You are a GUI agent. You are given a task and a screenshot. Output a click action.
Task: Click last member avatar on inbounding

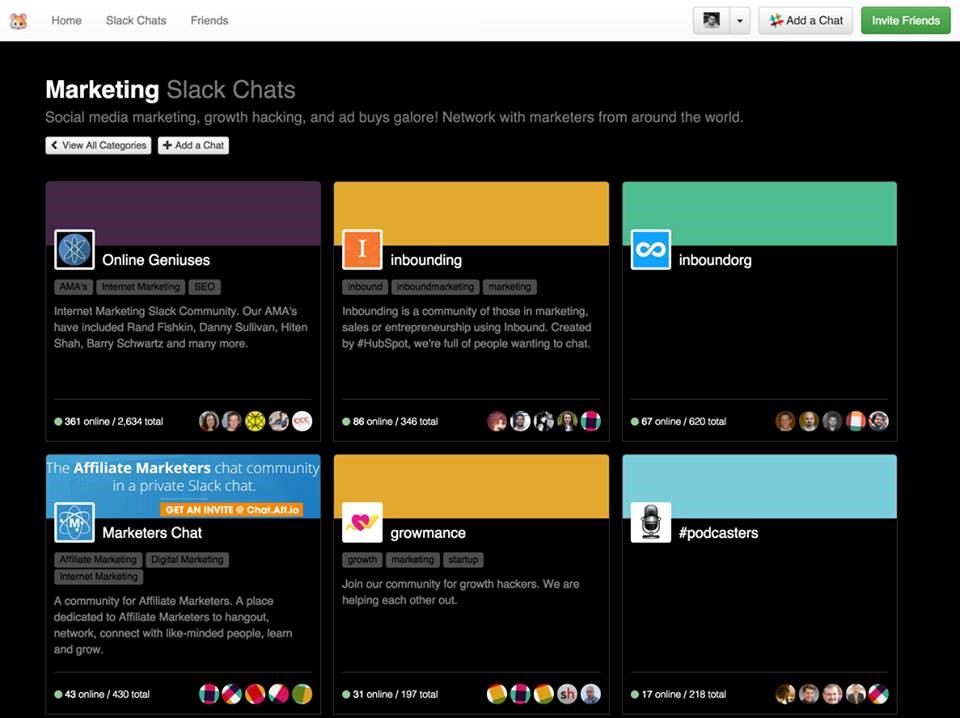[x=590, y=421]
